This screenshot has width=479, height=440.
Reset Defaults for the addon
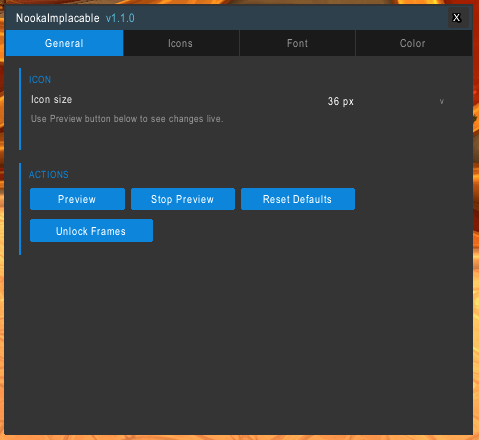pos(298,199)
